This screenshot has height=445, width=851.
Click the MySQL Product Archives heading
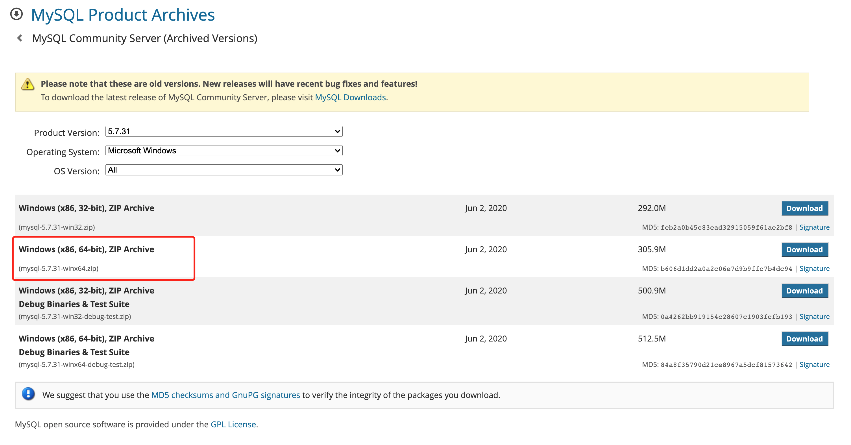(123, 15)
